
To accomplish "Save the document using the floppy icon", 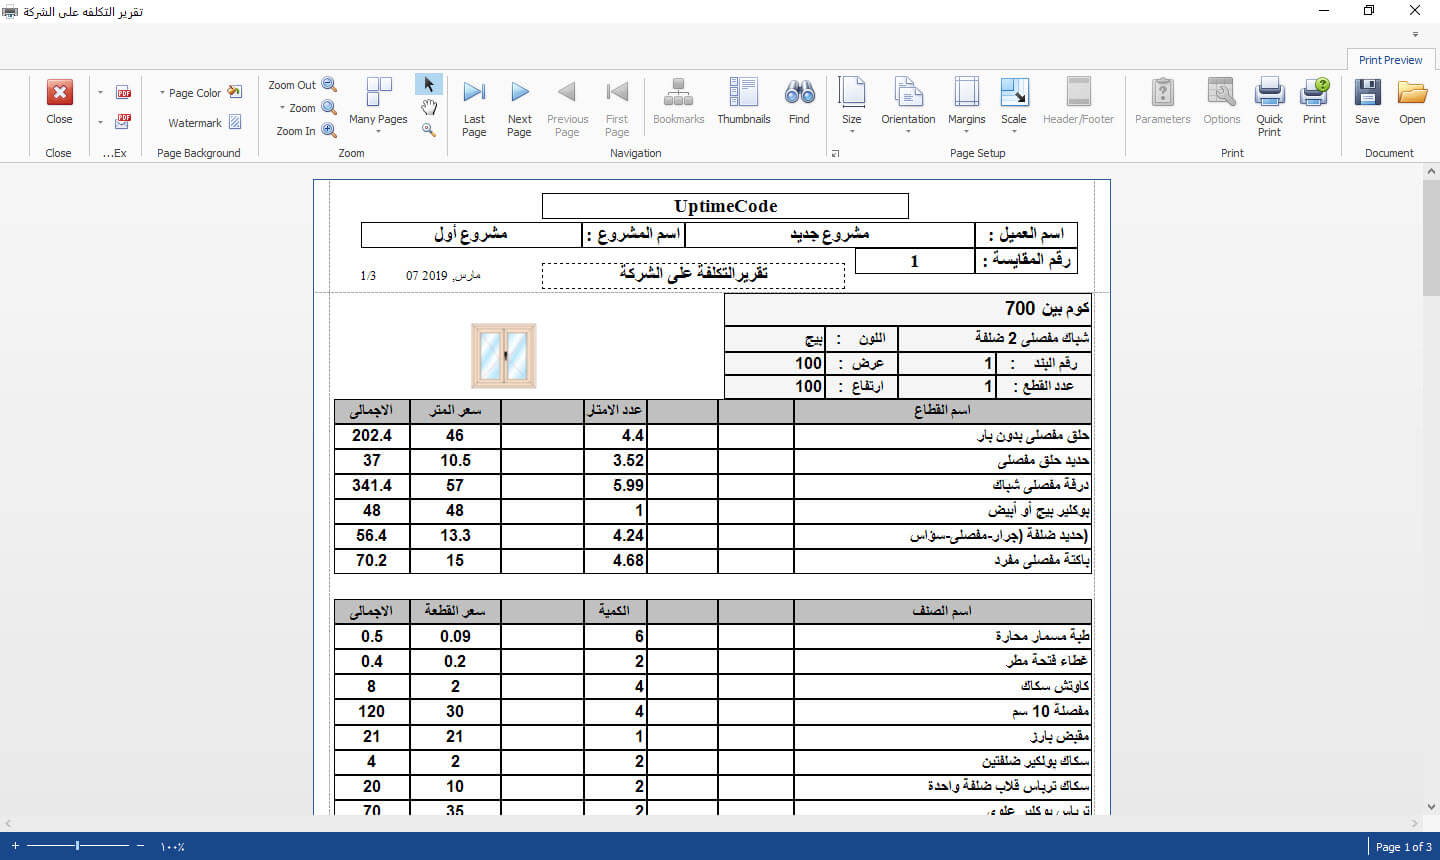I will [1367, 93].
